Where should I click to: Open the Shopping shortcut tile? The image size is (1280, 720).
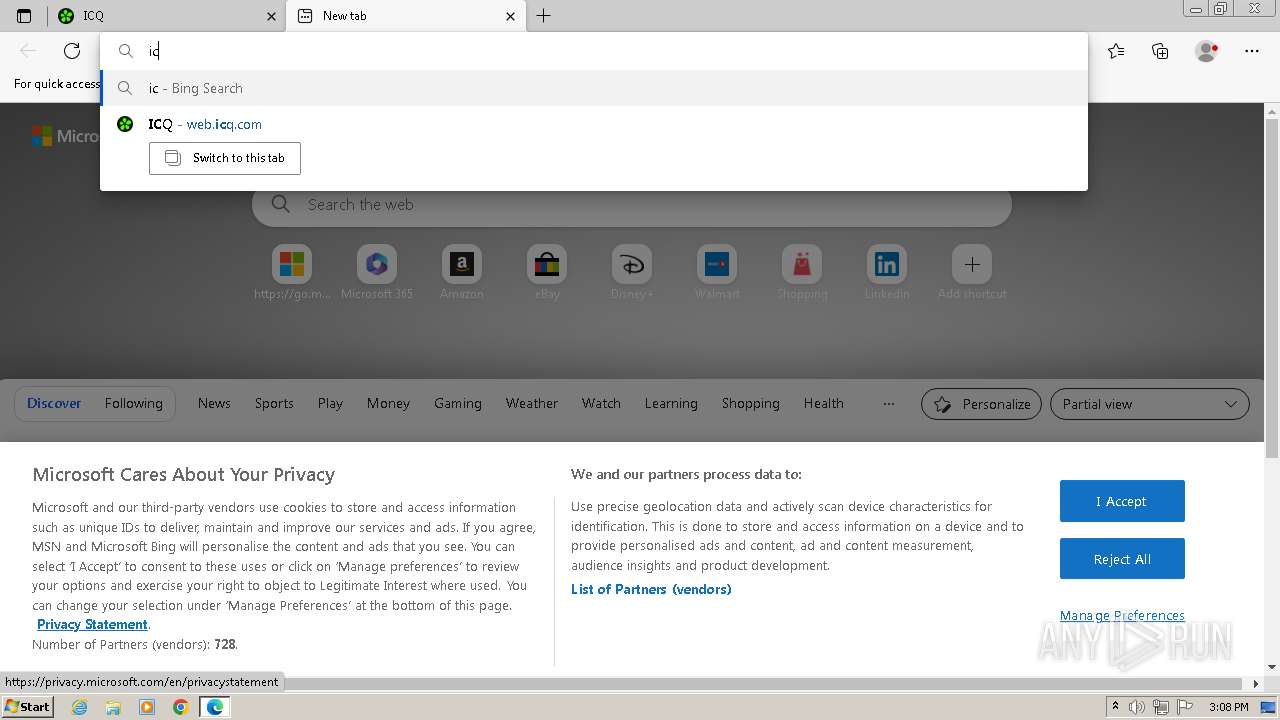(x=802, y=272)
